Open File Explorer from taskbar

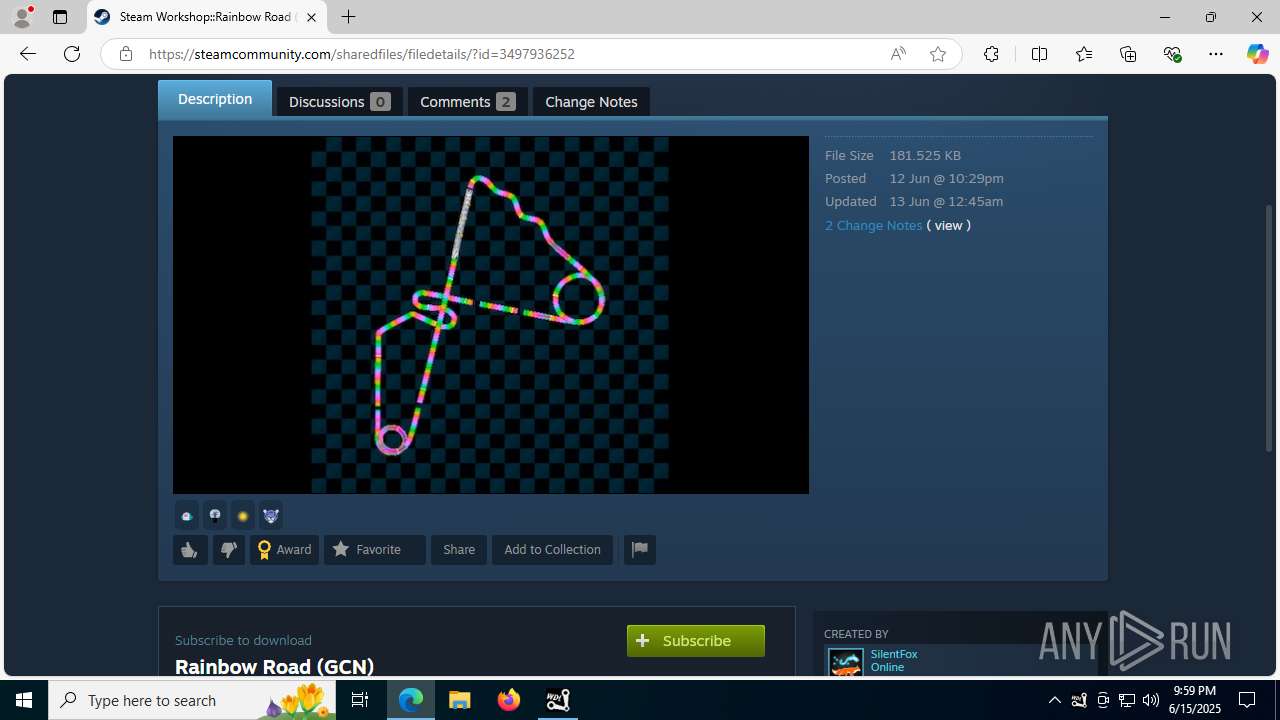(x=460, y=700)
